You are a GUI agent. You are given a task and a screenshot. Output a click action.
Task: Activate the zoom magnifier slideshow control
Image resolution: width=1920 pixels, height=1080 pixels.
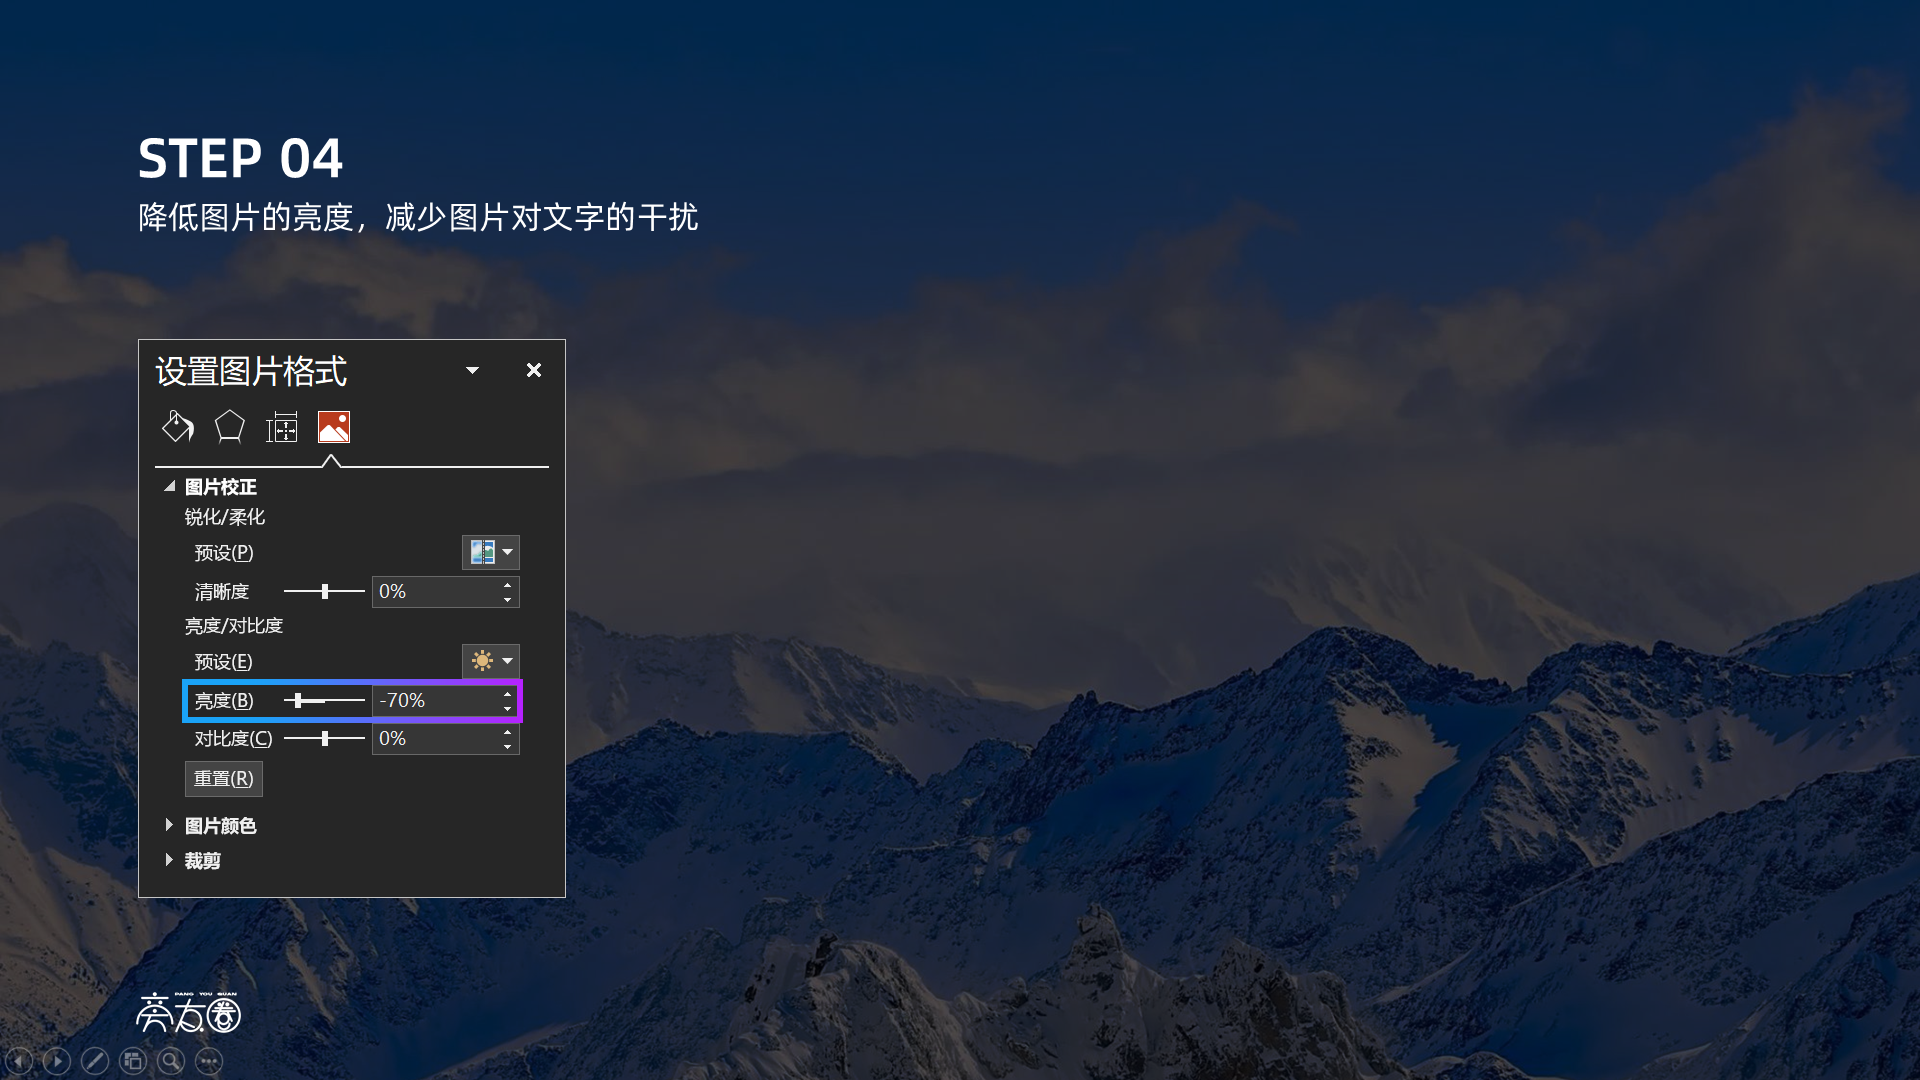(171, 1061)
